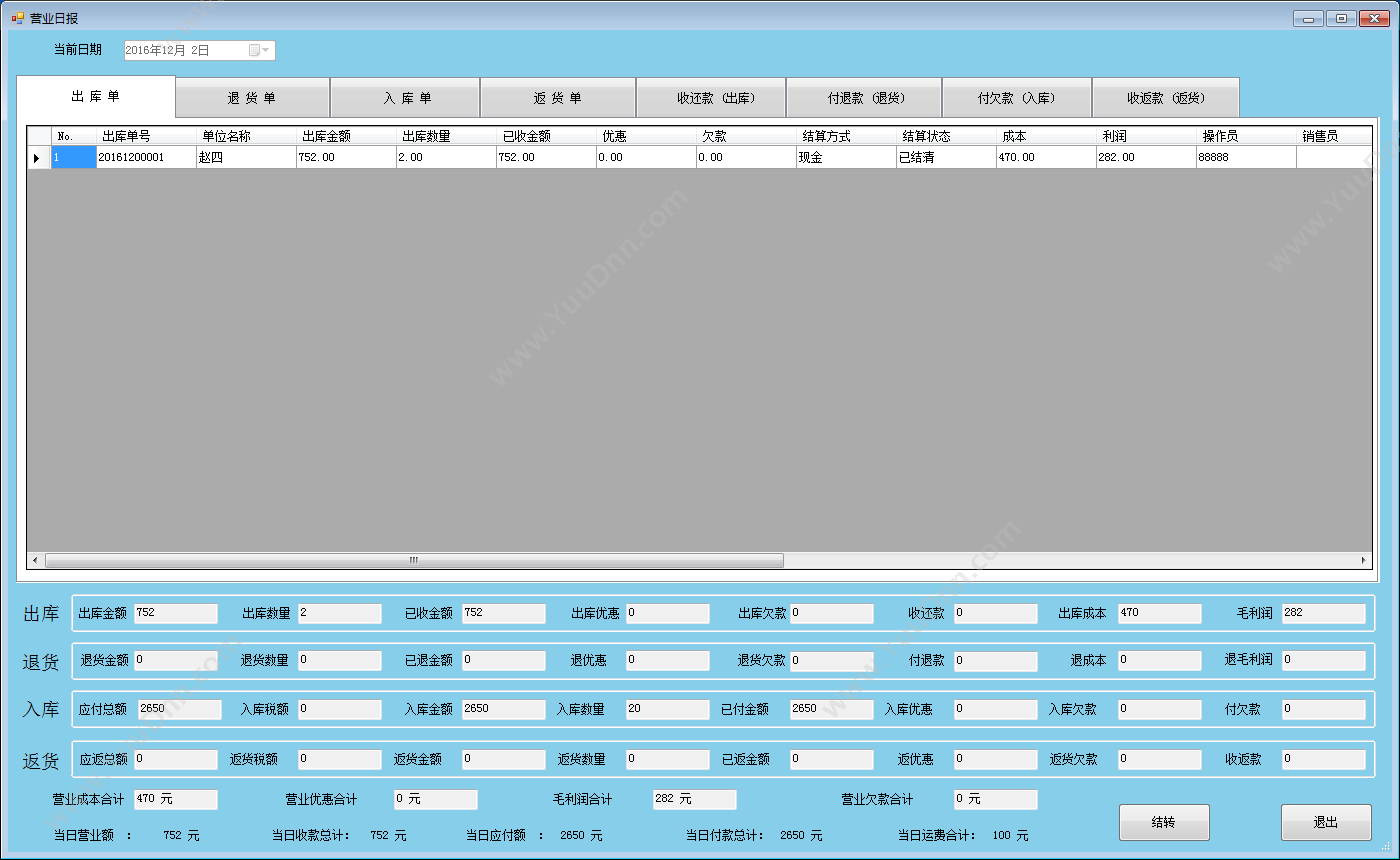Click the 营业欠款合计 field
This screenshot has width=1400, height=860.
pyautogui.click(x=995, y=799)
